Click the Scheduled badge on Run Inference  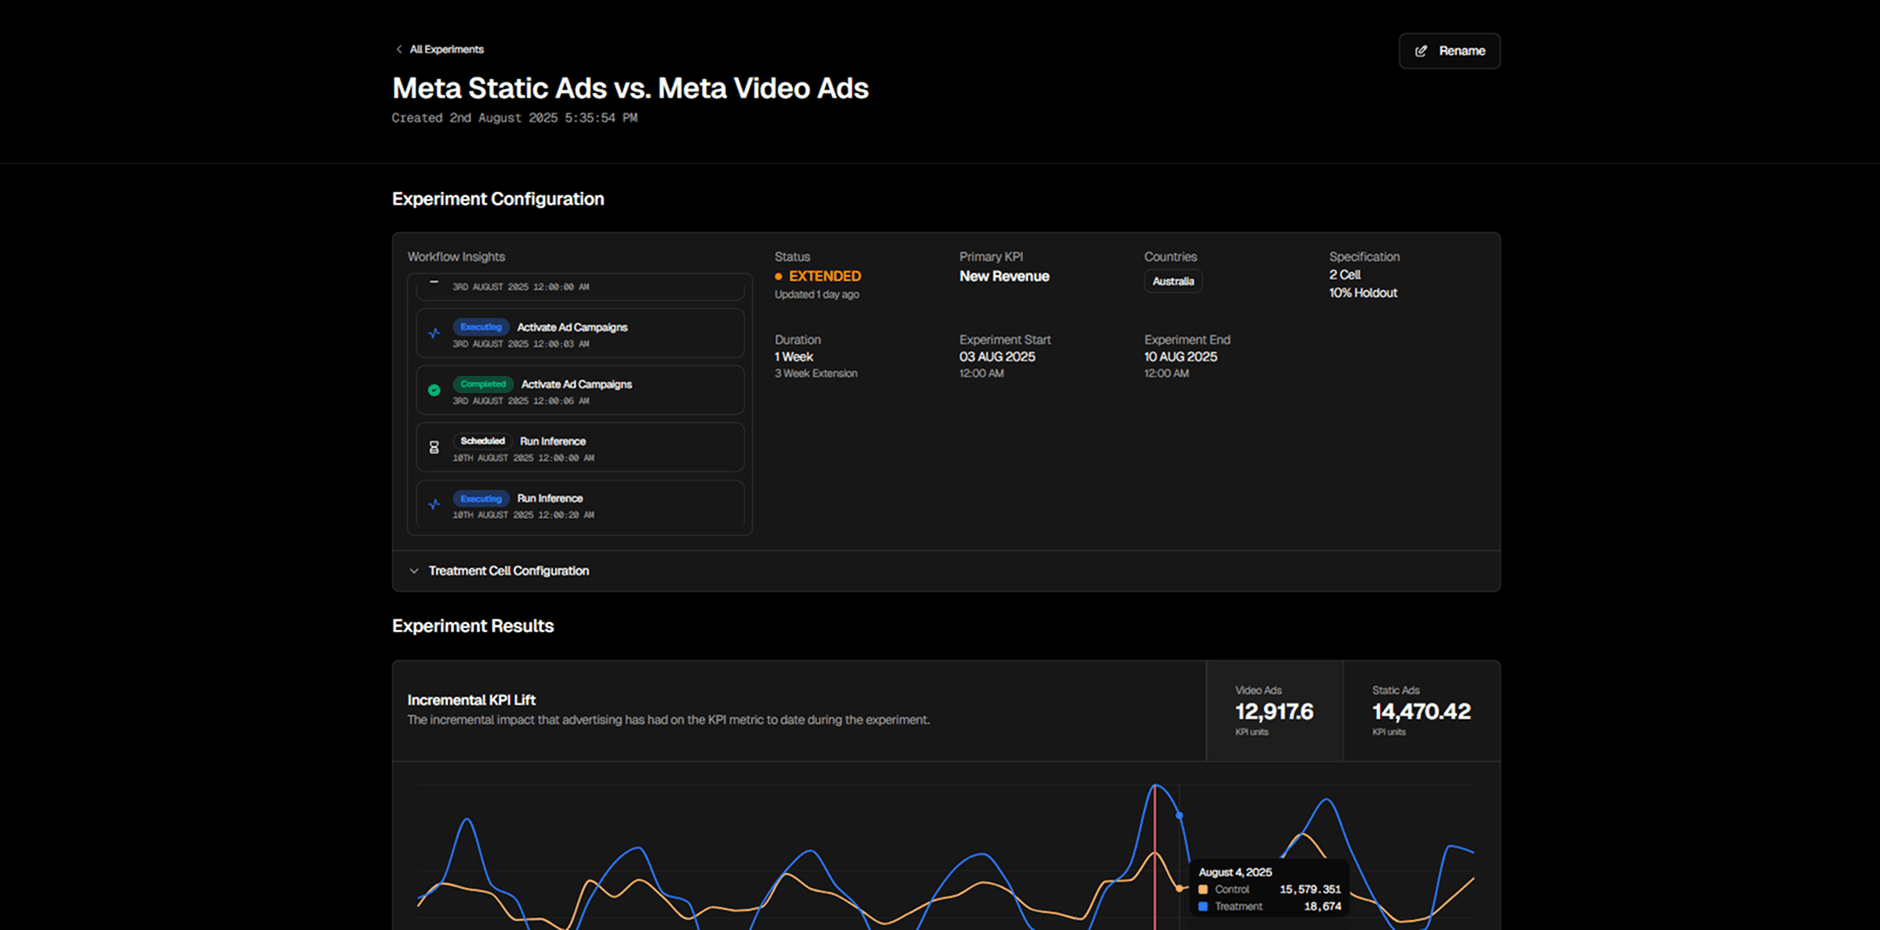pos(482,441)
